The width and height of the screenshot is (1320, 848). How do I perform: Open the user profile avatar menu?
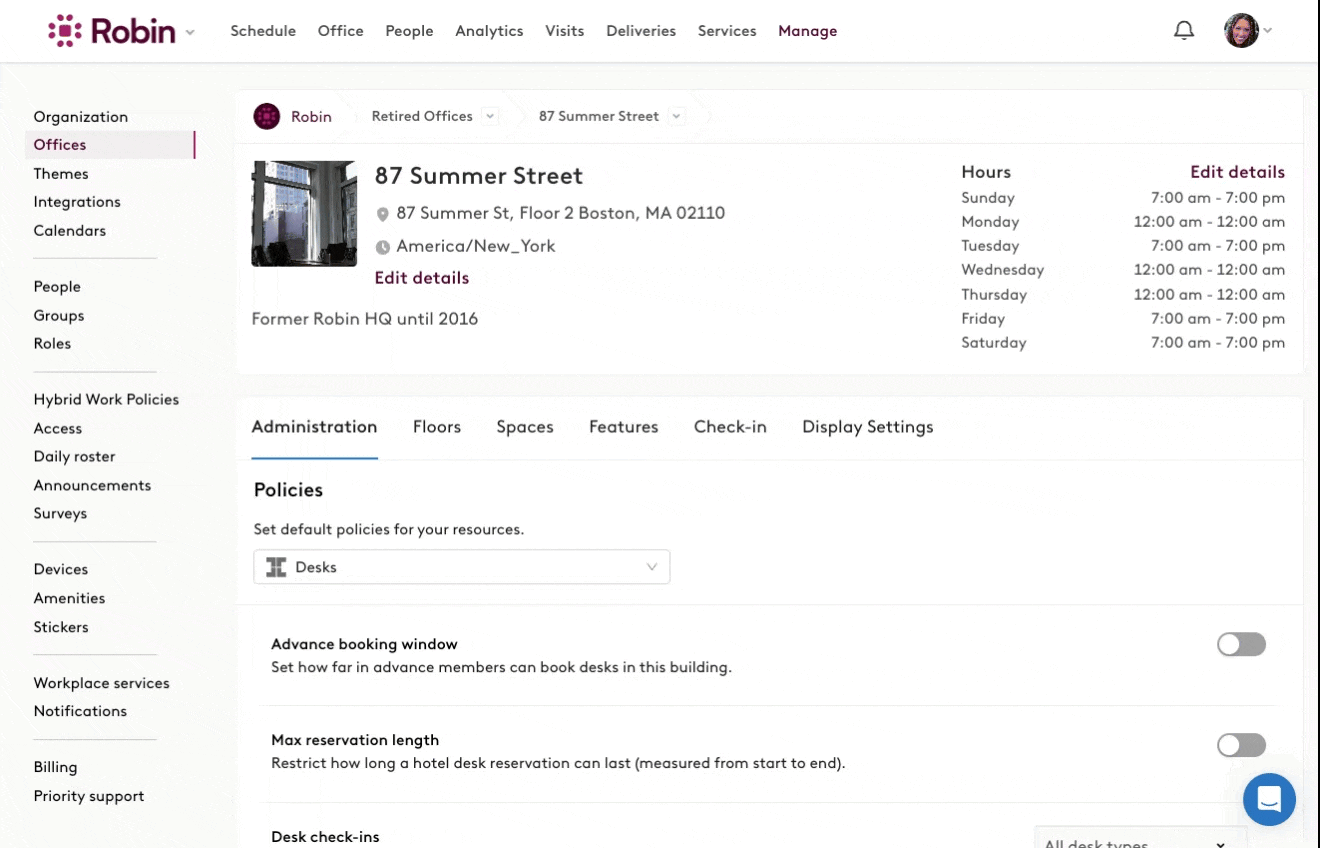pos(1241,31)
